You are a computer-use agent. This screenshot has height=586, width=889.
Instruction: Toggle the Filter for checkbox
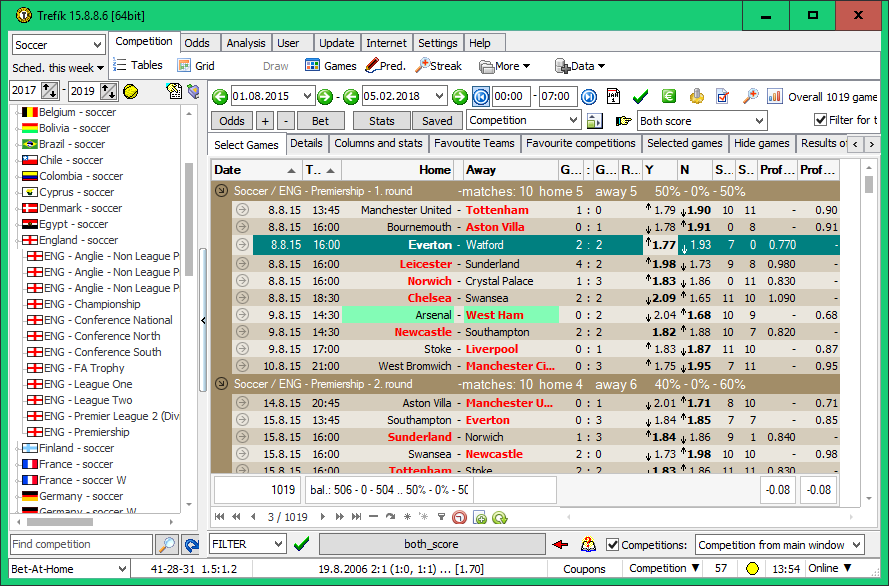(820, 120)
